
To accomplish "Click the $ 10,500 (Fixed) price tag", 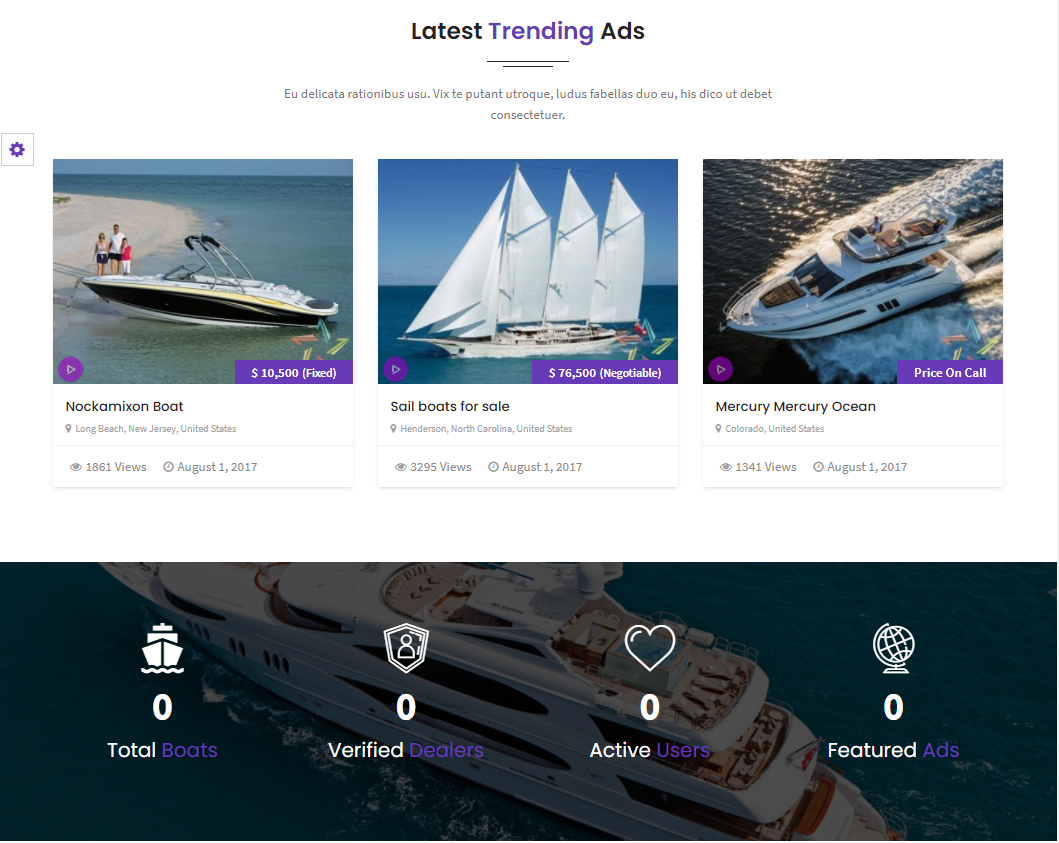I will tap(294, 372).
